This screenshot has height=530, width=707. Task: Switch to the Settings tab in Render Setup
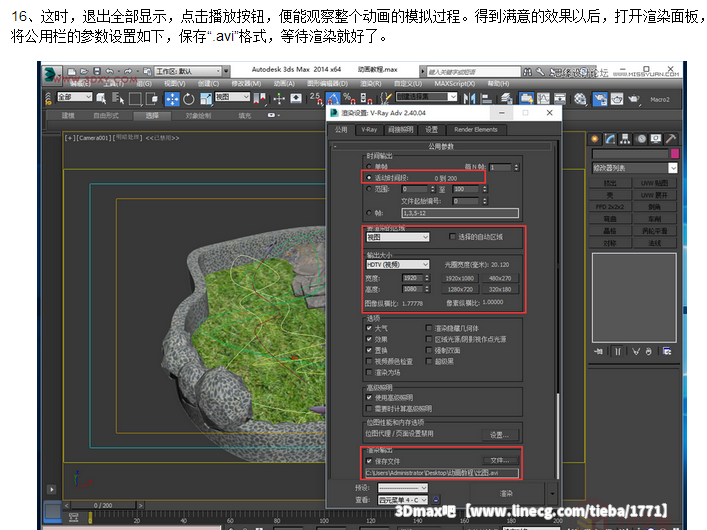click(431, 130)
